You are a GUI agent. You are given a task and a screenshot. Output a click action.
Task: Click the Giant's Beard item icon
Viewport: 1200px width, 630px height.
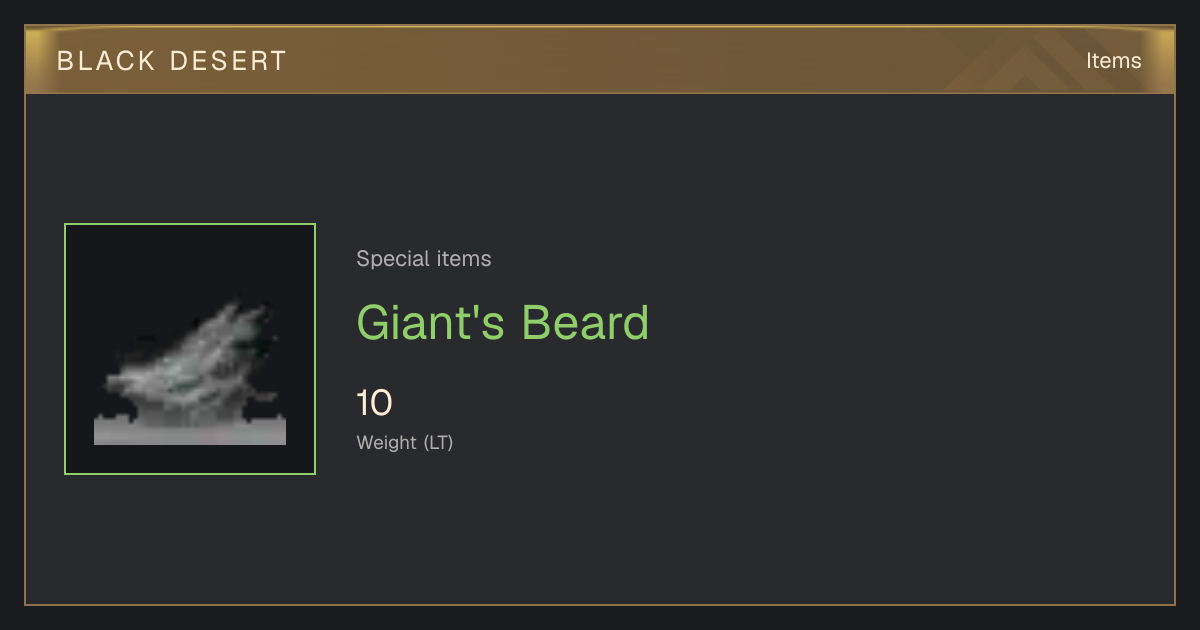click(190, 349)
